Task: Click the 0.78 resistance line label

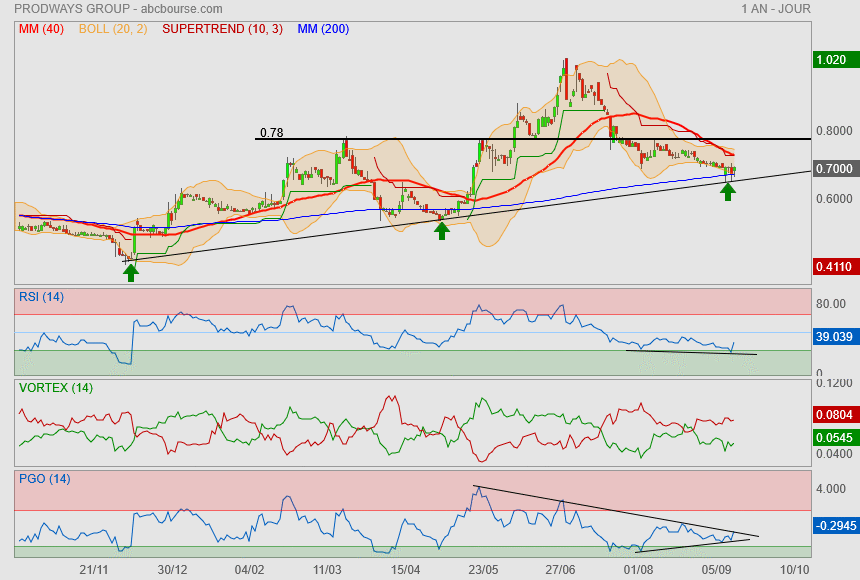Action: coord(271,132)
